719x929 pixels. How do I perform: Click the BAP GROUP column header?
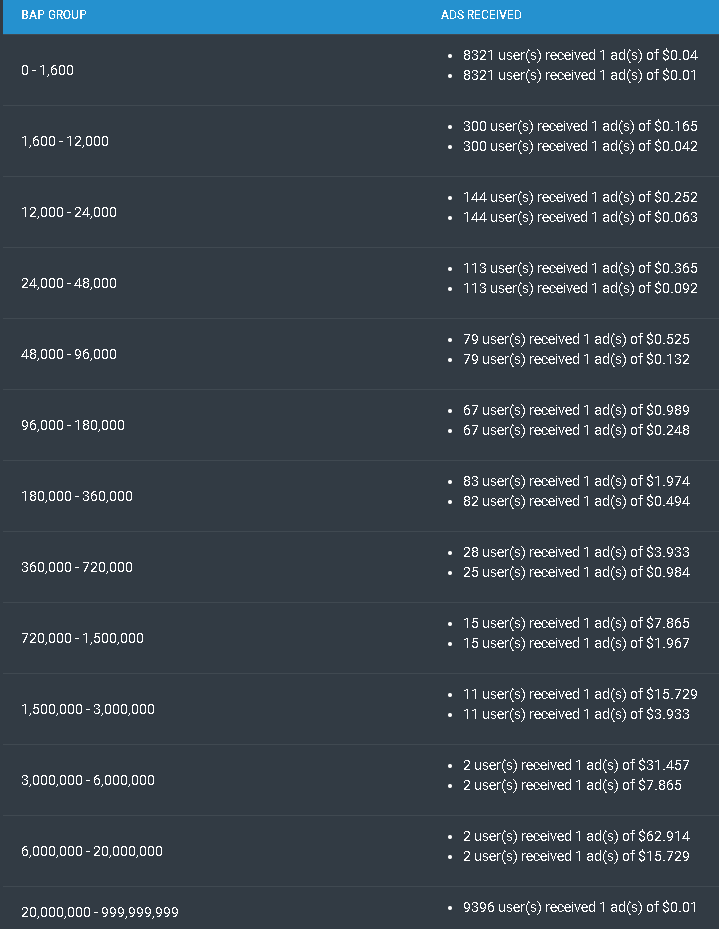53,16
